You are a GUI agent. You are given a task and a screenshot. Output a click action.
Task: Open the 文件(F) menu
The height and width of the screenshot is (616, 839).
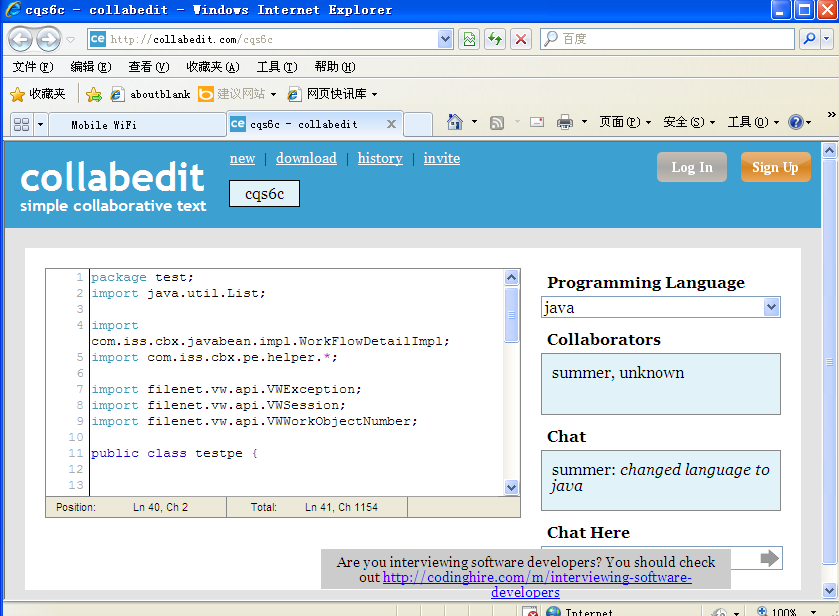tap(33, 67)
